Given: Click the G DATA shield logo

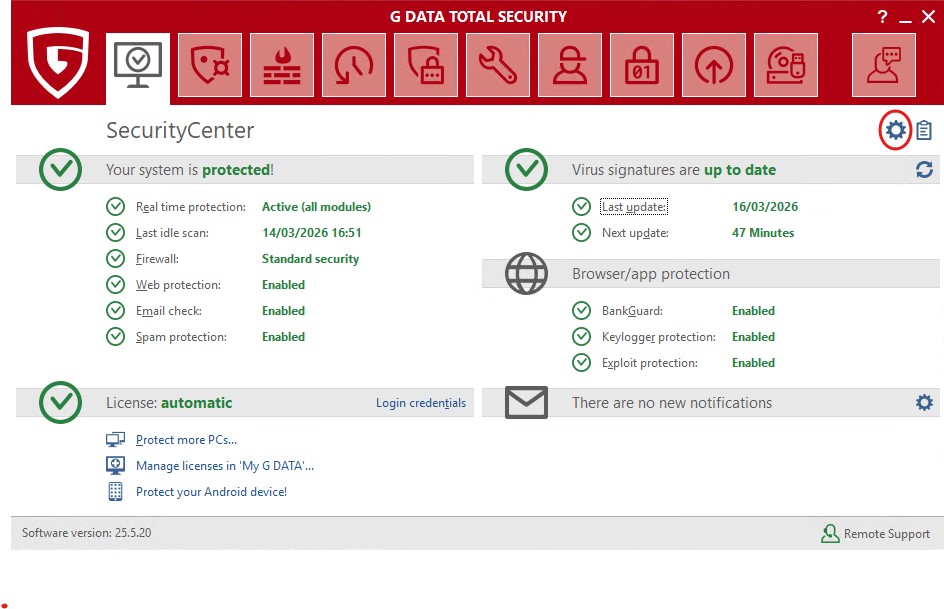Looking at the screenshot, I should [x=58, y=63].
